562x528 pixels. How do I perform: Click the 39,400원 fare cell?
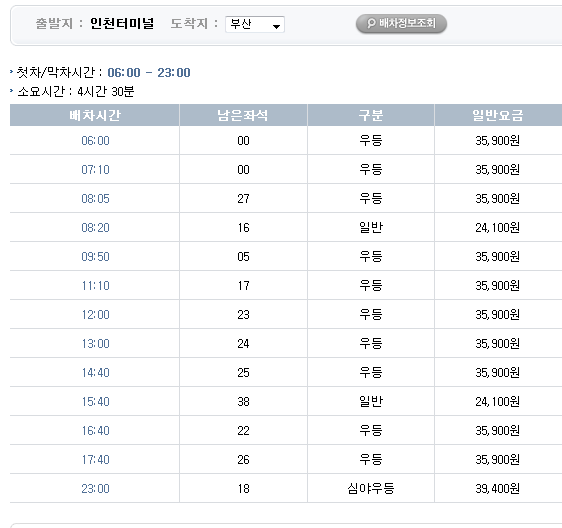497,489
